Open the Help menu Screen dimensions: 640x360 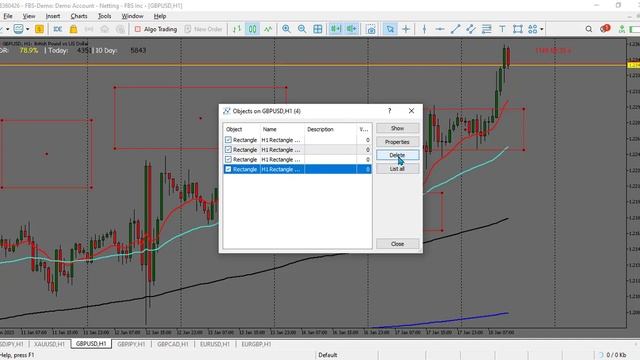pos(160,16)
